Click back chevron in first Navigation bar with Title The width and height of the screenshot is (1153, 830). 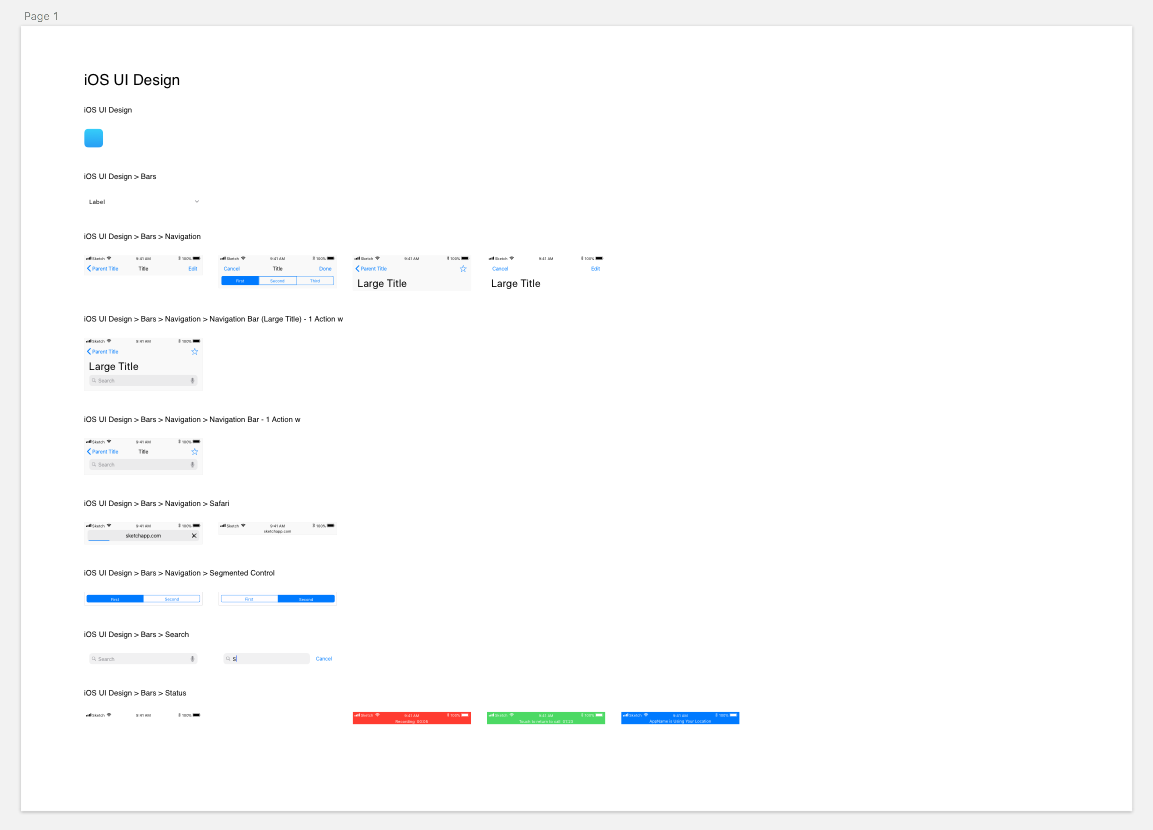point(89,268)
